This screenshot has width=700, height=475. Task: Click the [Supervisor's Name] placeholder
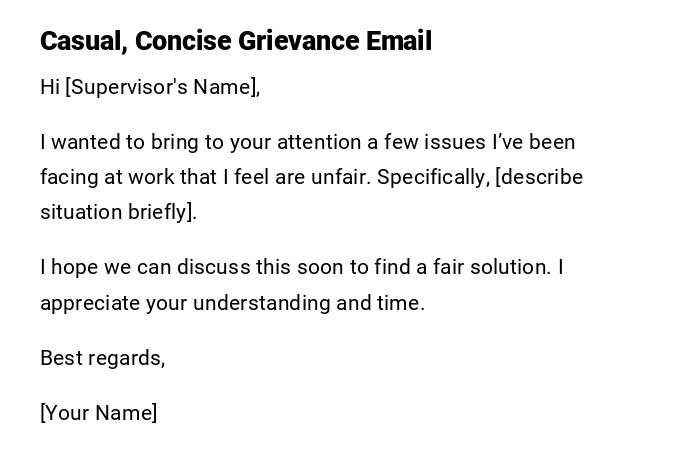(x=162, y=87)
